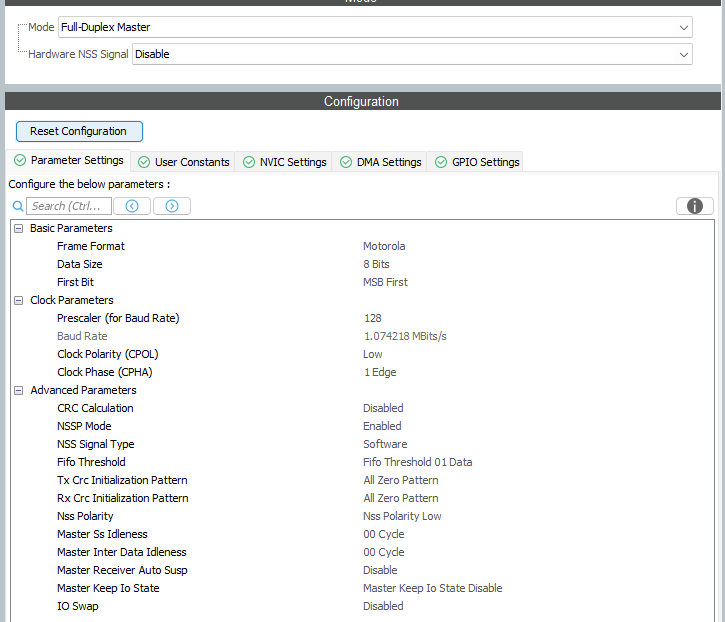Image resolution: width=725 pixels, height=622 pixels.
Task: Open the GPIO Settings tab
Action: (x=477, y=162)
